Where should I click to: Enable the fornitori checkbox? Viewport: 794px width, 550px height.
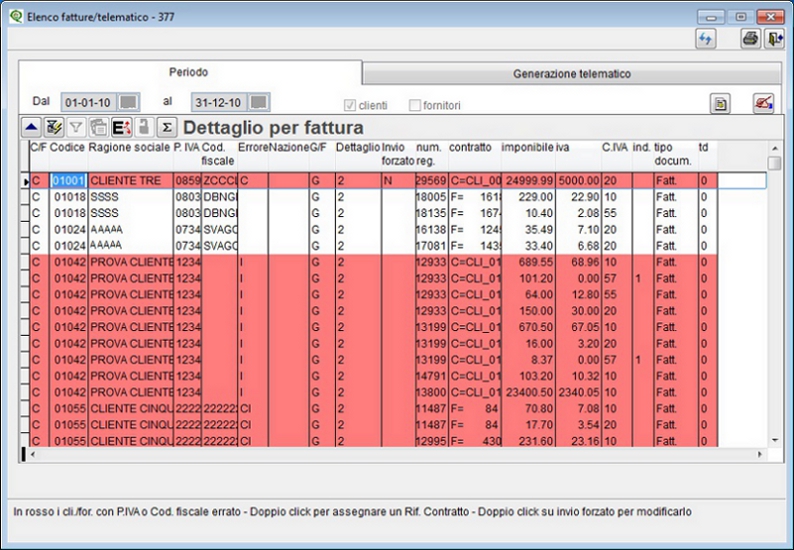(x=414, y=105)
